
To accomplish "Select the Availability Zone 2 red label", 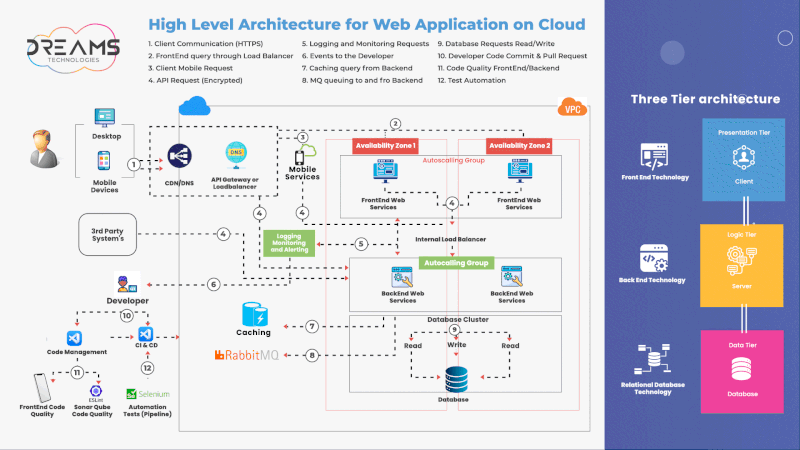I will pyautogui.click(x=519, y=145).
